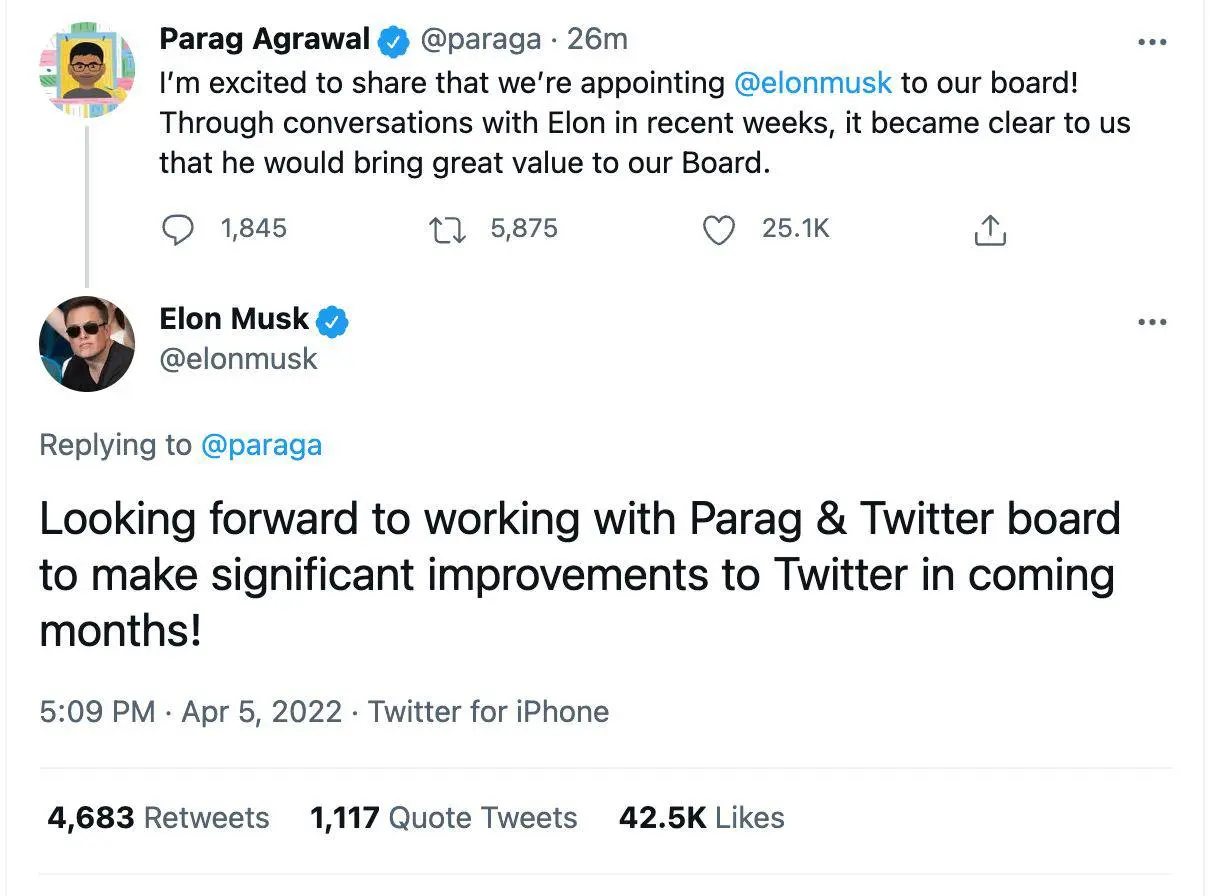Open share icon on Parag's tweet
Image resolution: width=1210 pixels, height=896 pixels.
[989, 231]
